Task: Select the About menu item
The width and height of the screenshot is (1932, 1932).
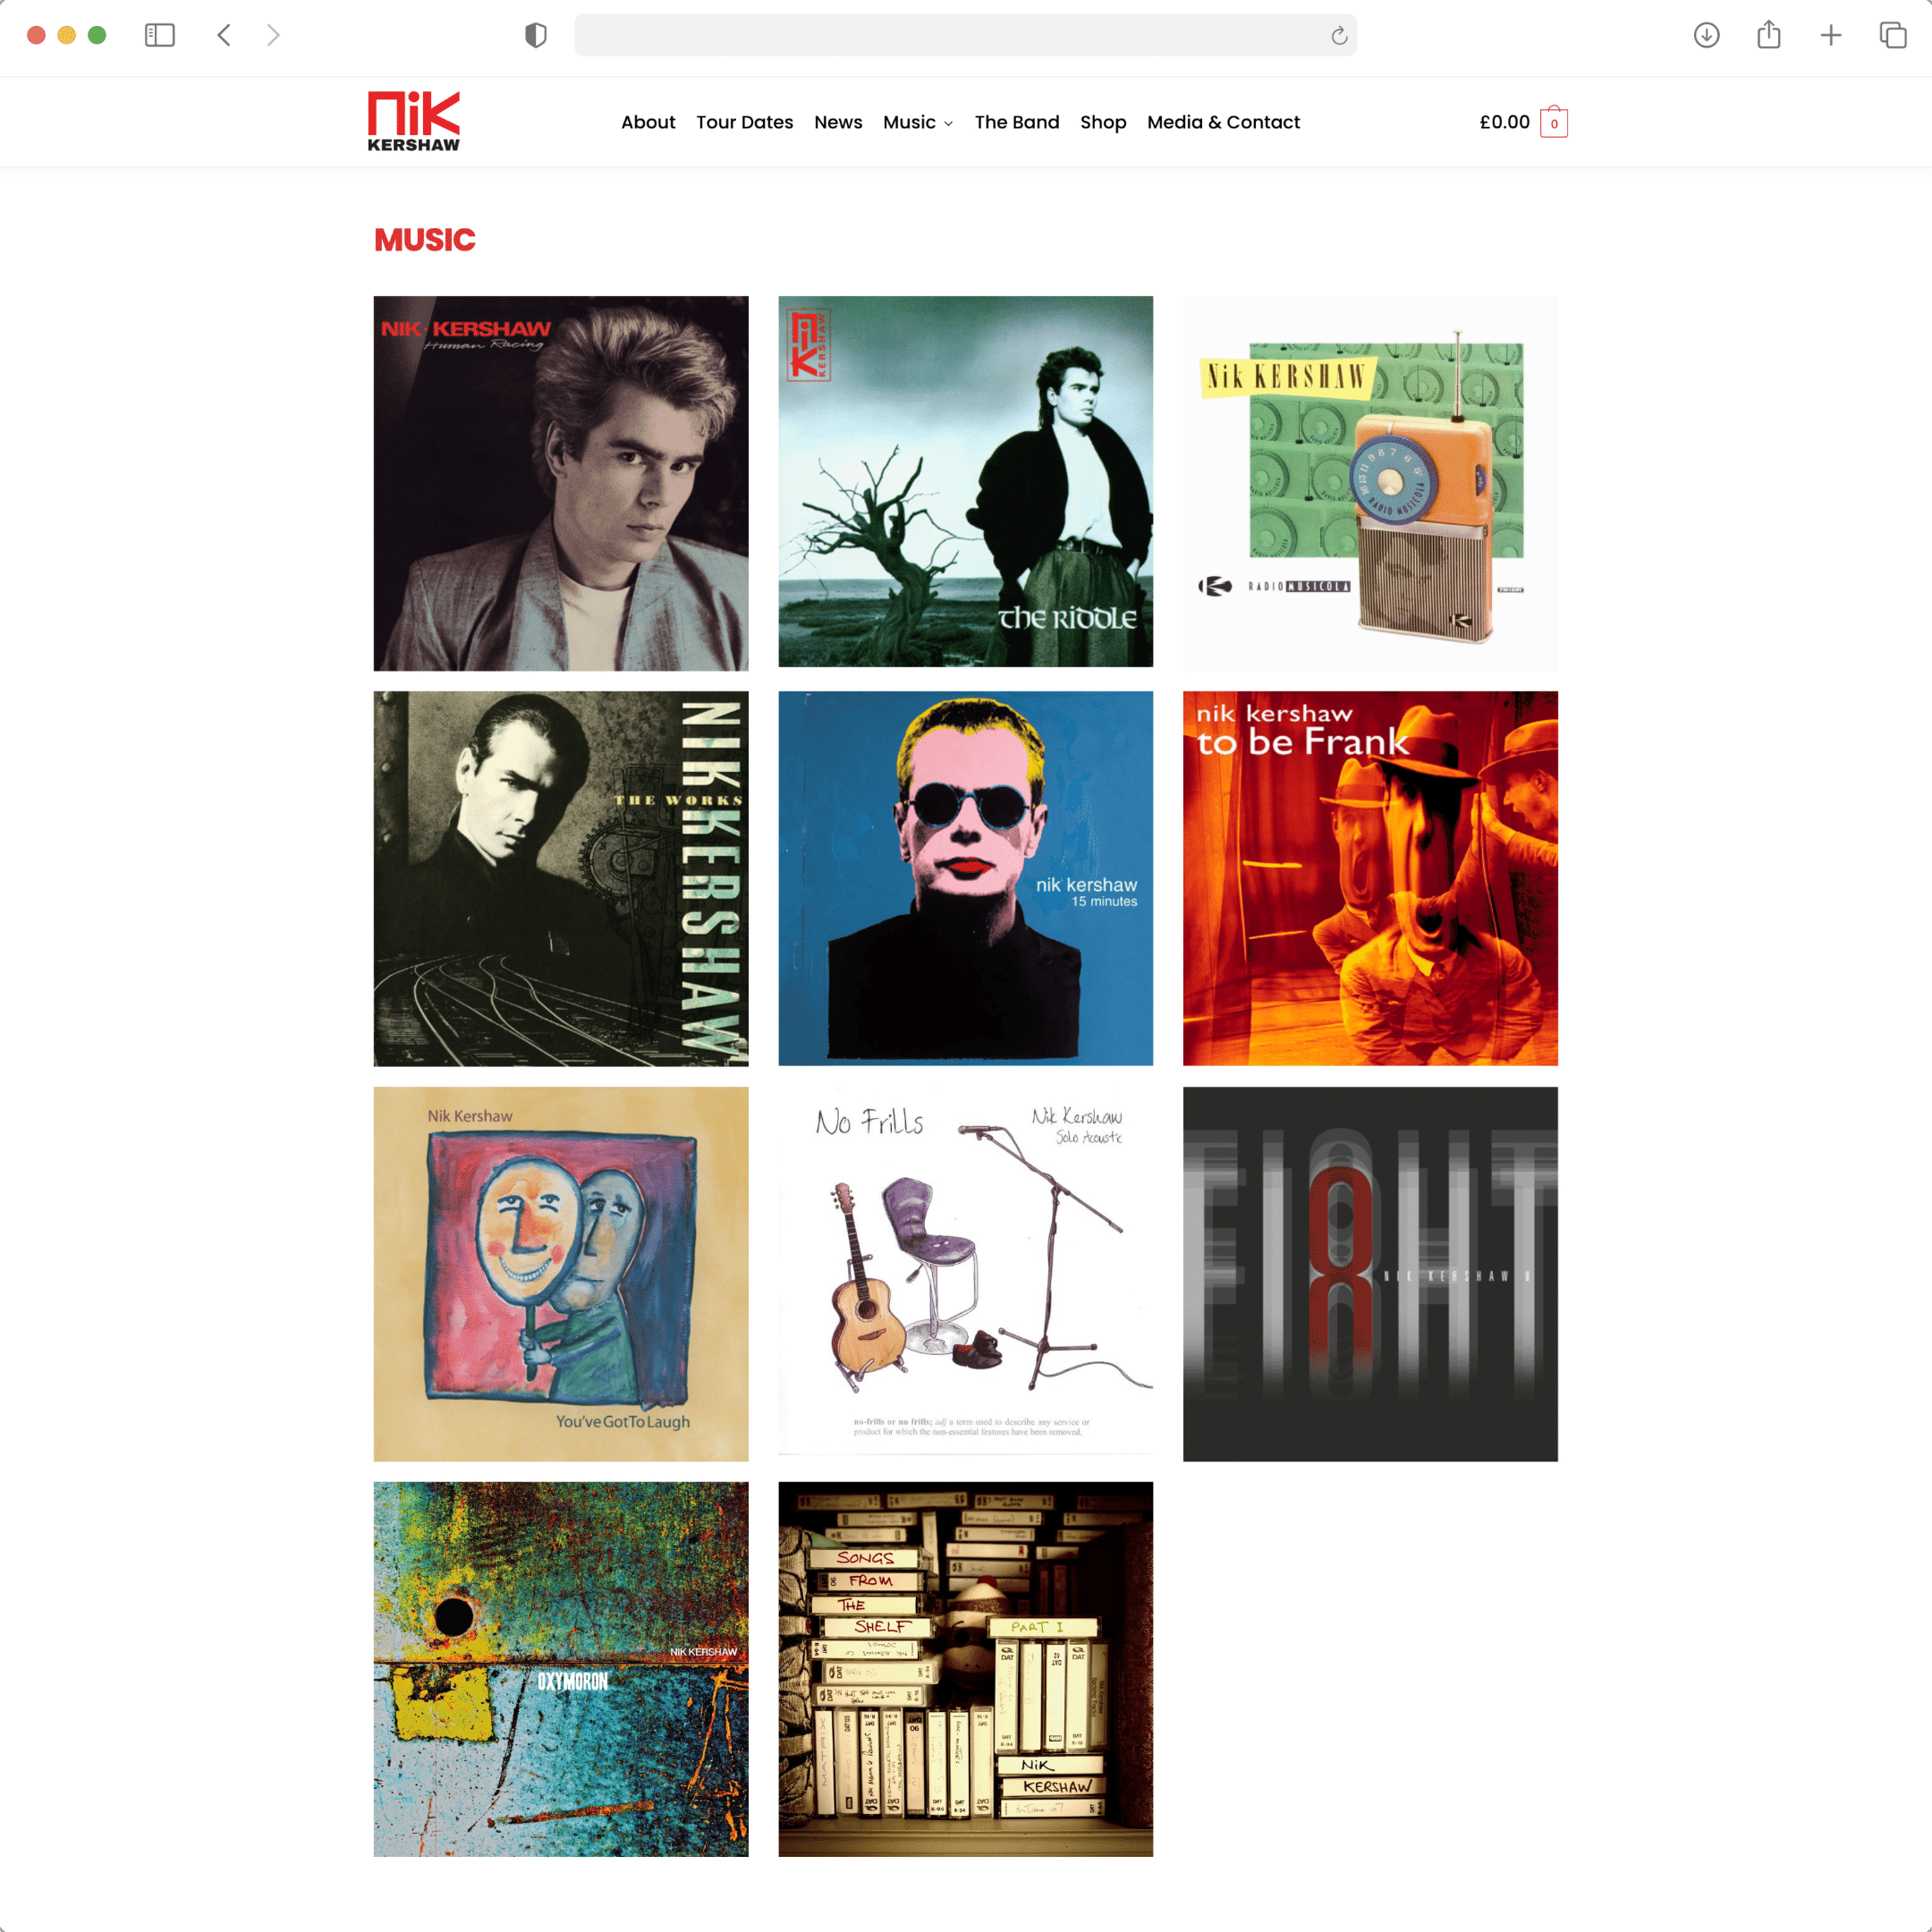Action: (646, 122)
